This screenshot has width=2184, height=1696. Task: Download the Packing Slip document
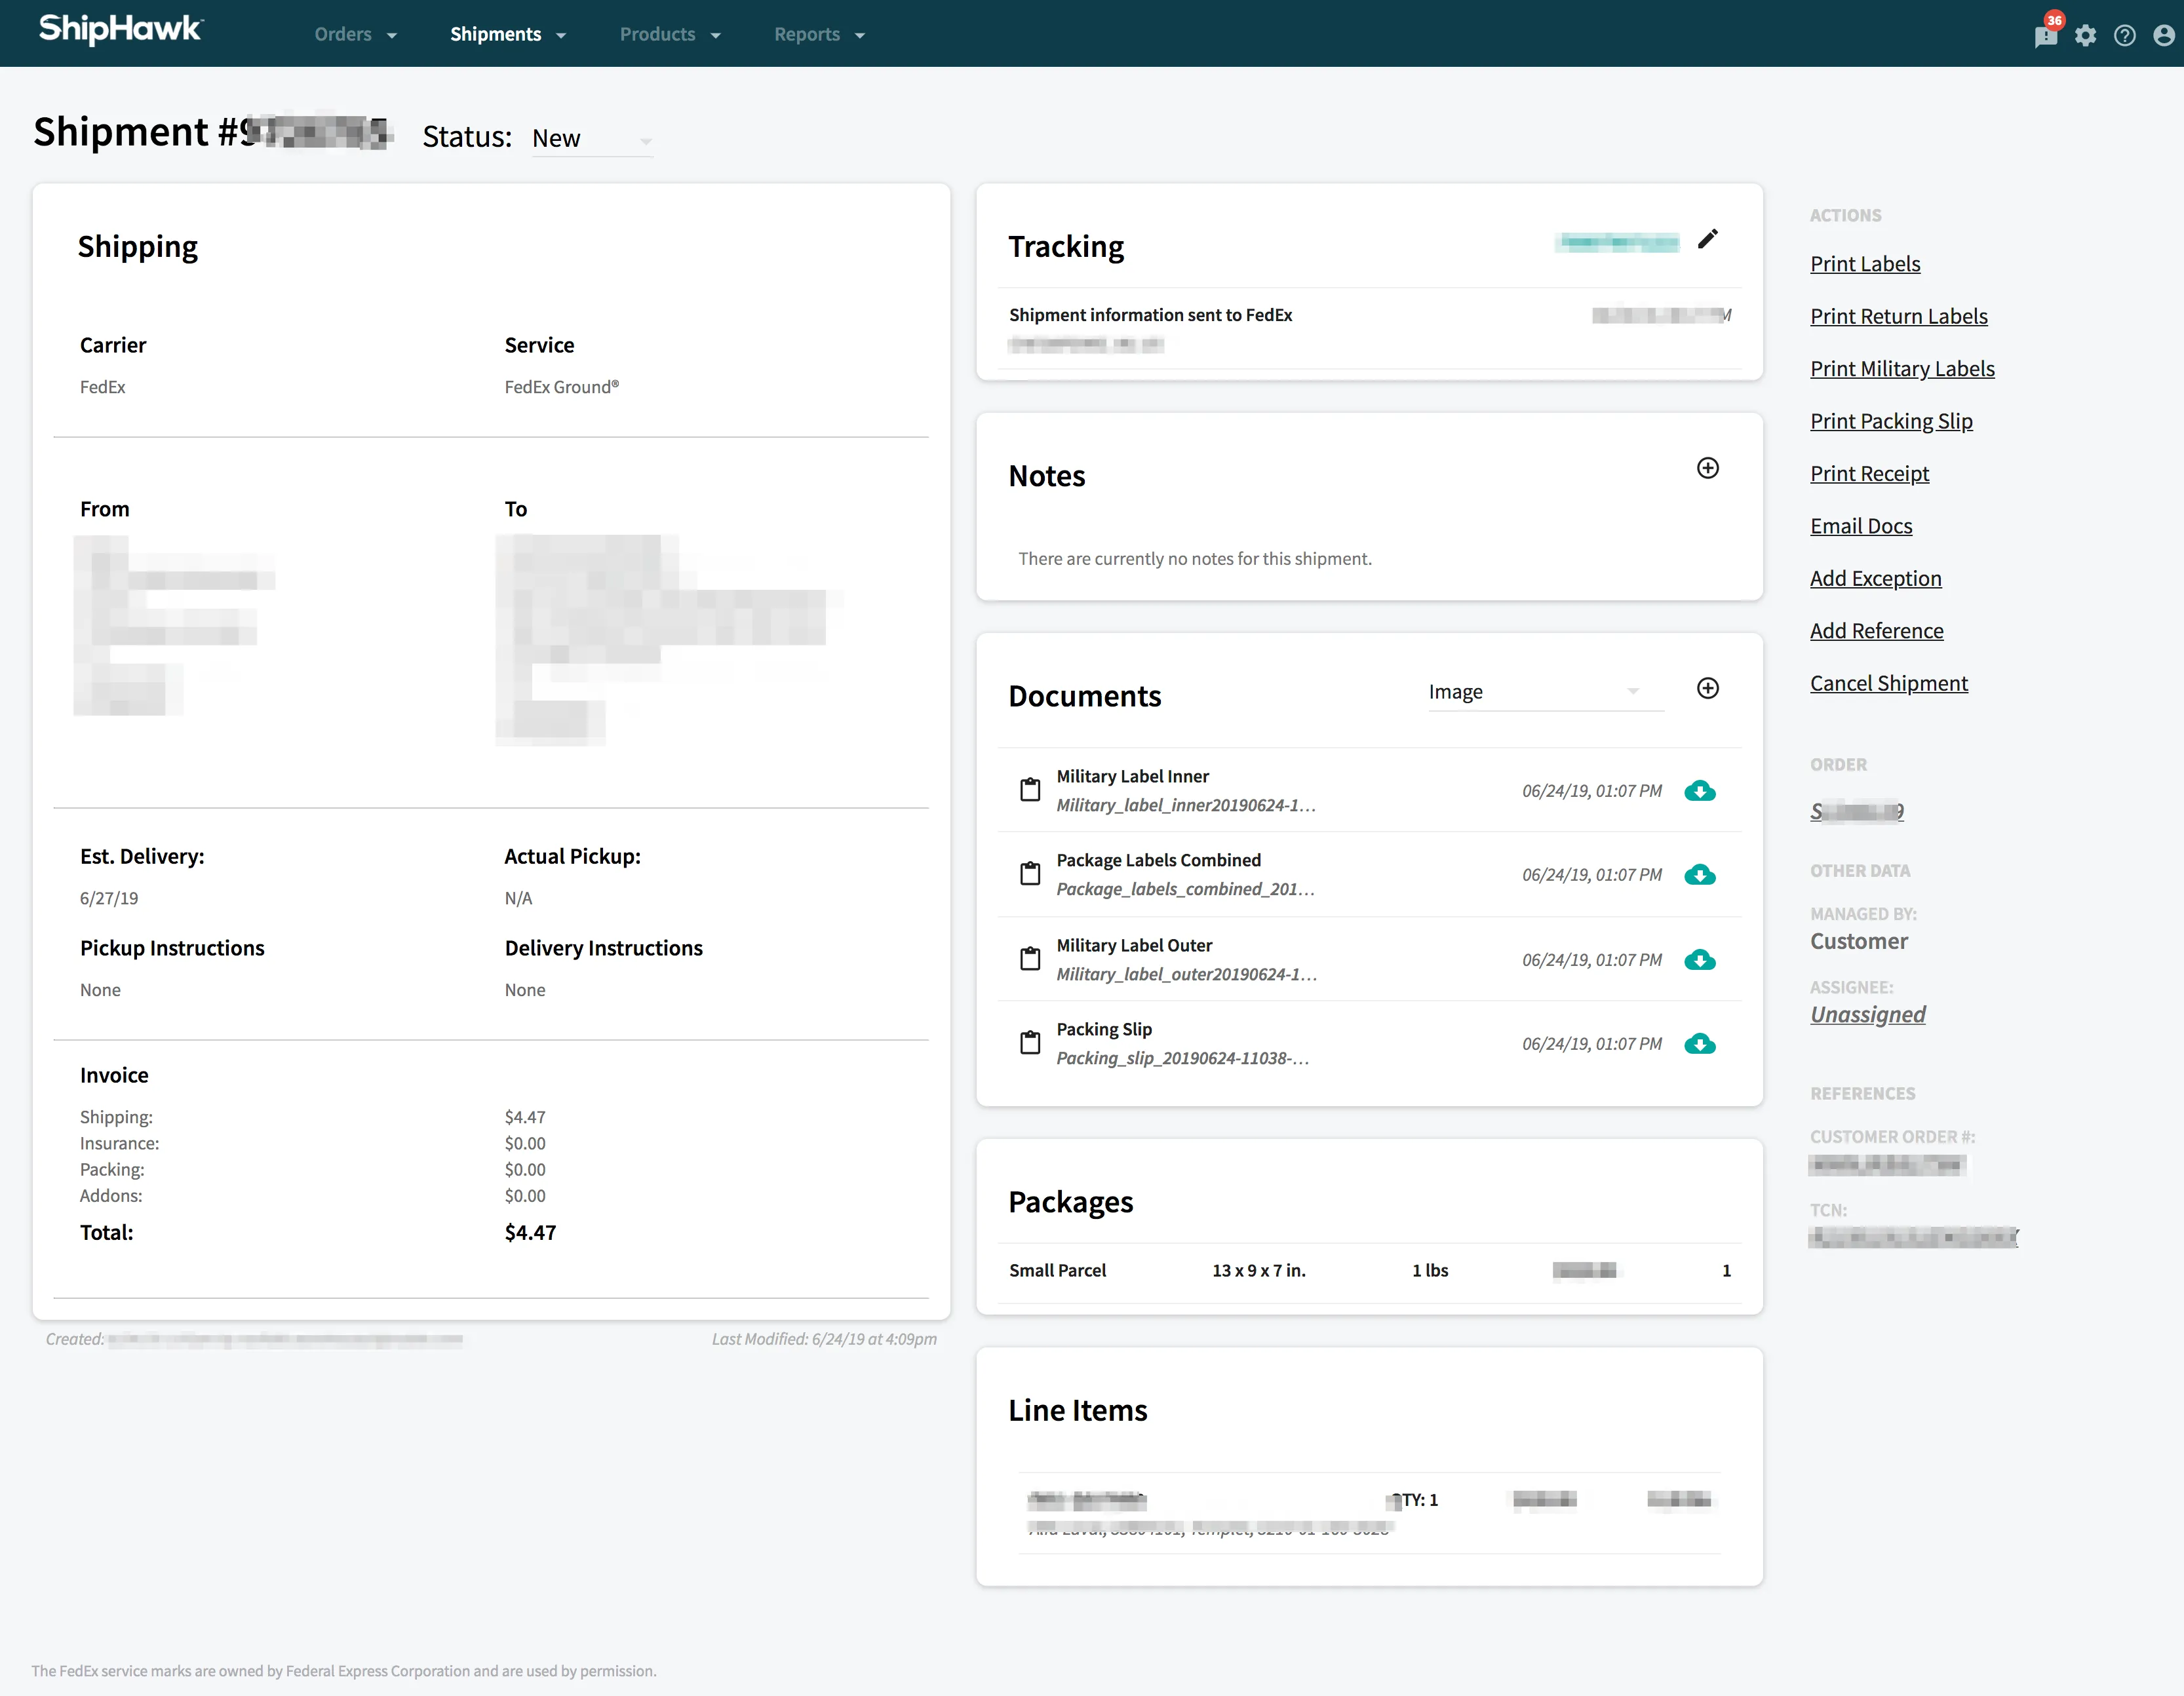pyautogui.click(x=1699, y=1044)
